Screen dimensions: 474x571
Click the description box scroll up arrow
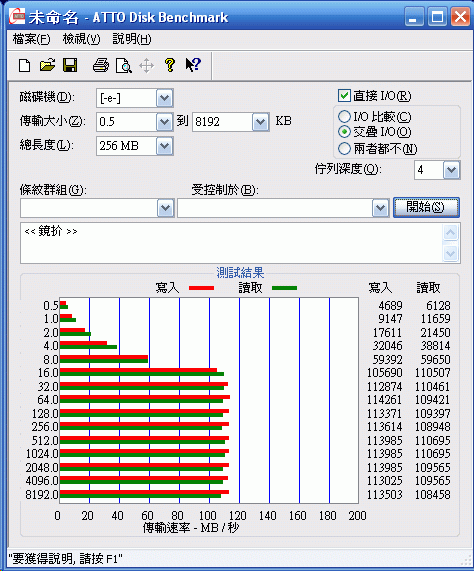click(x=450, y=232)
